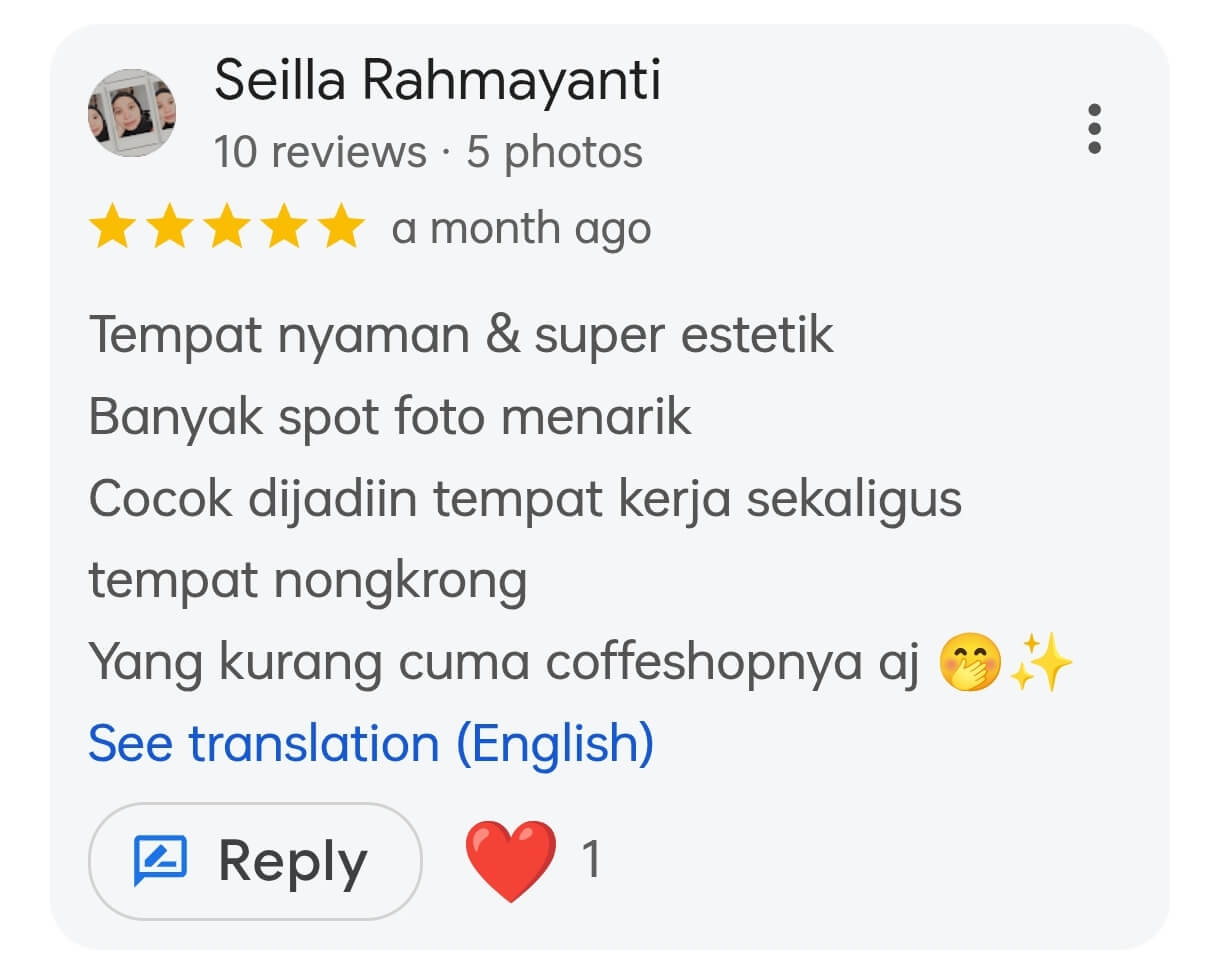Click the fifth yellow rating star
The image size is (1220, 972).
pos(342,228)
